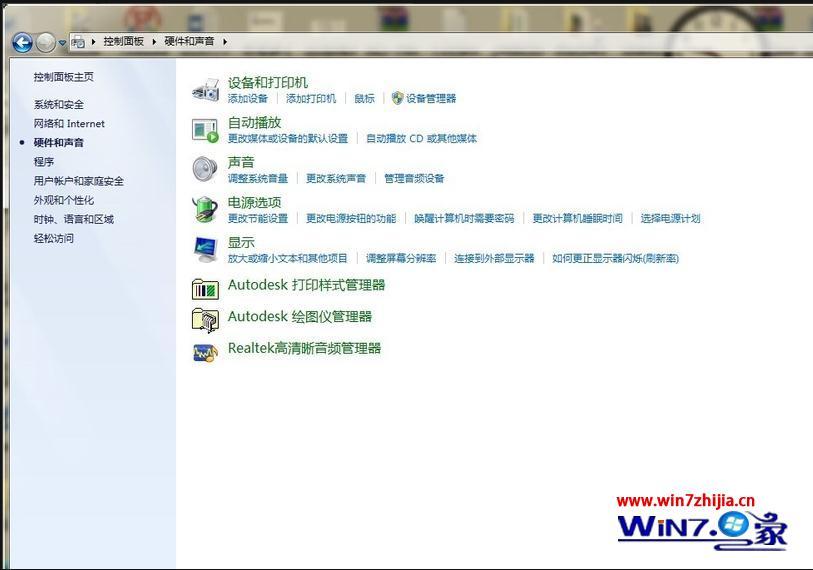Open the 自动播放 heading
The height and width of the screenshot is (570, 813).
255,122
